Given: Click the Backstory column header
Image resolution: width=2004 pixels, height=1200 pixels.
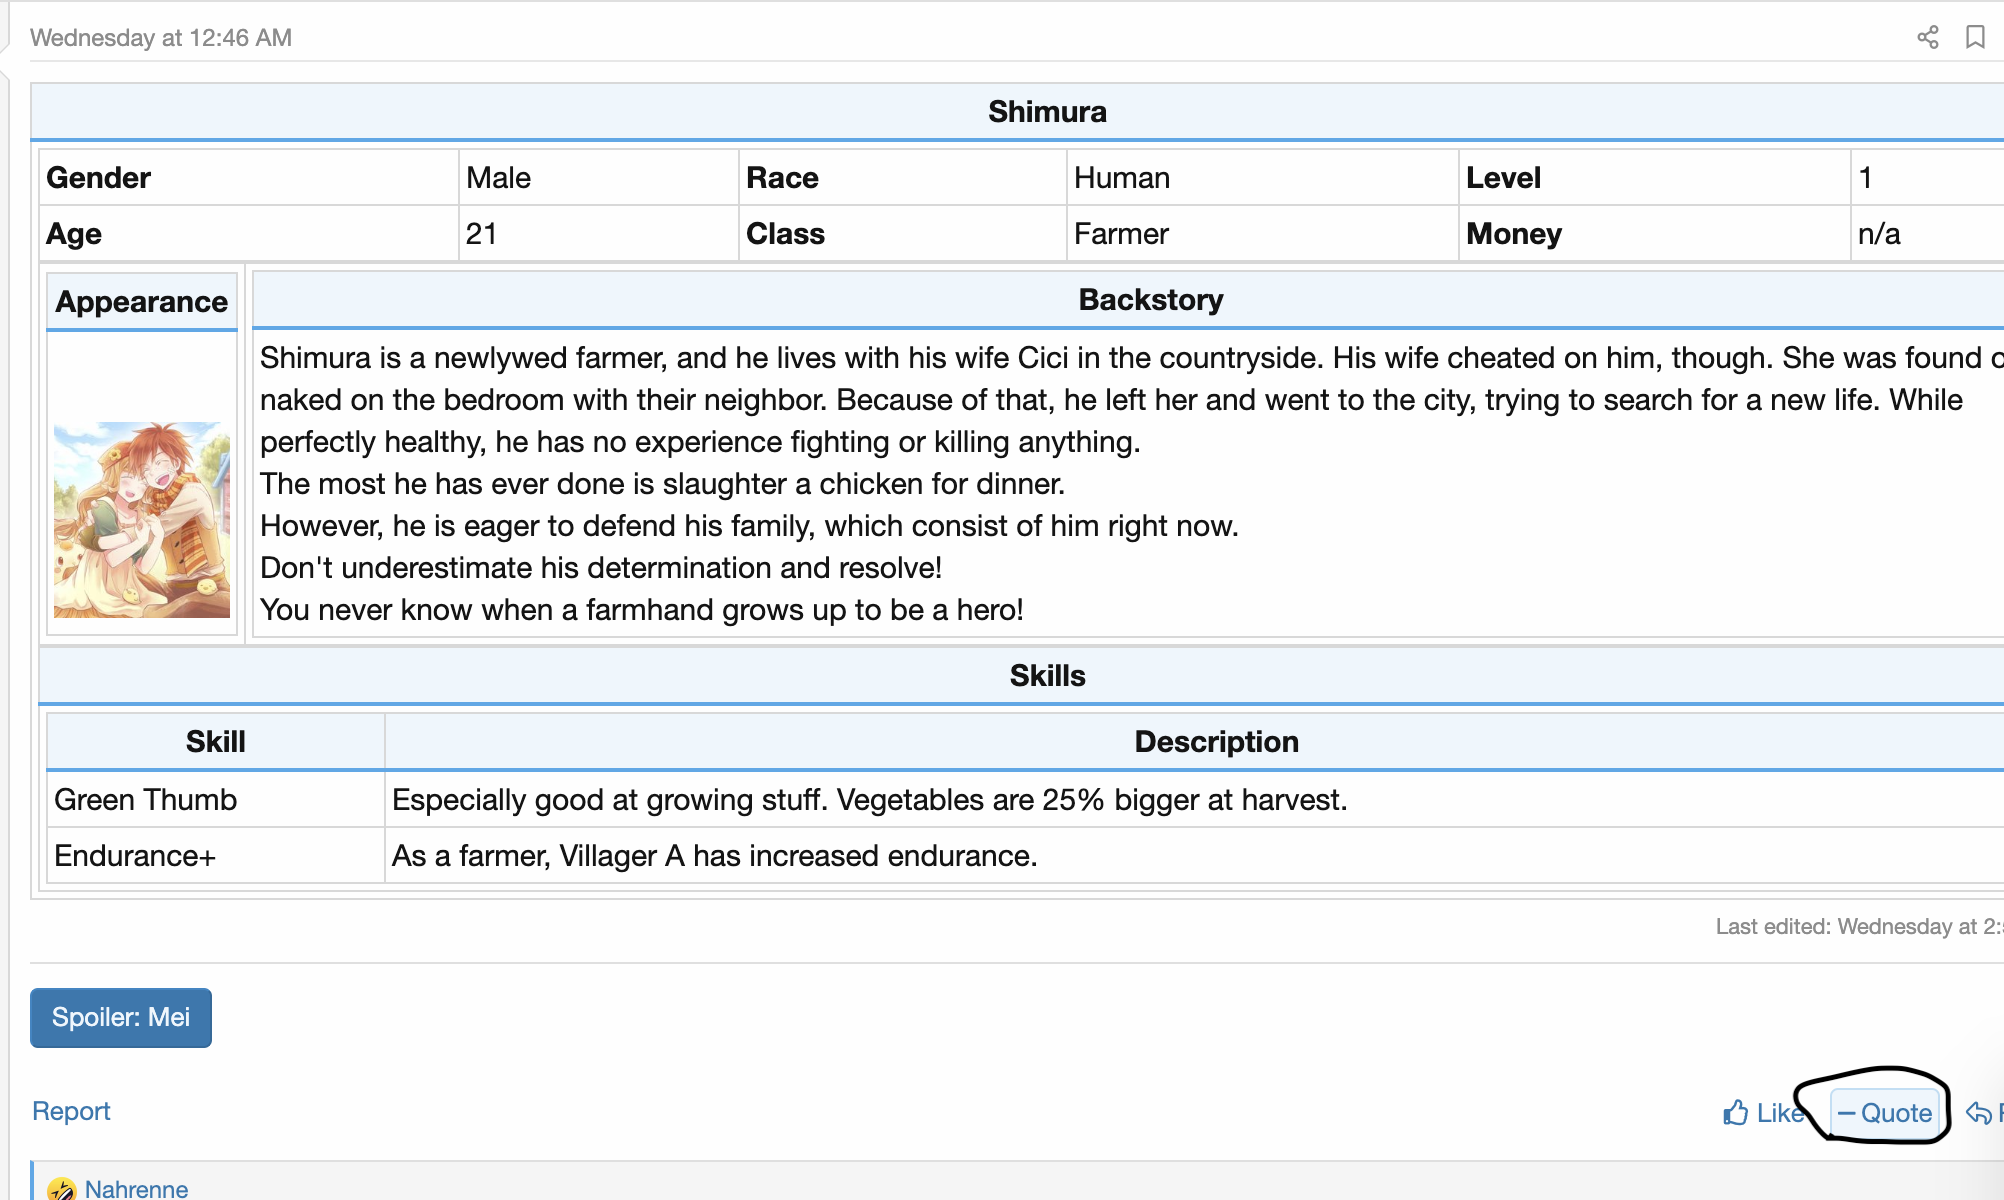Looking at the screenshot, I should (x=1150, y=300).
